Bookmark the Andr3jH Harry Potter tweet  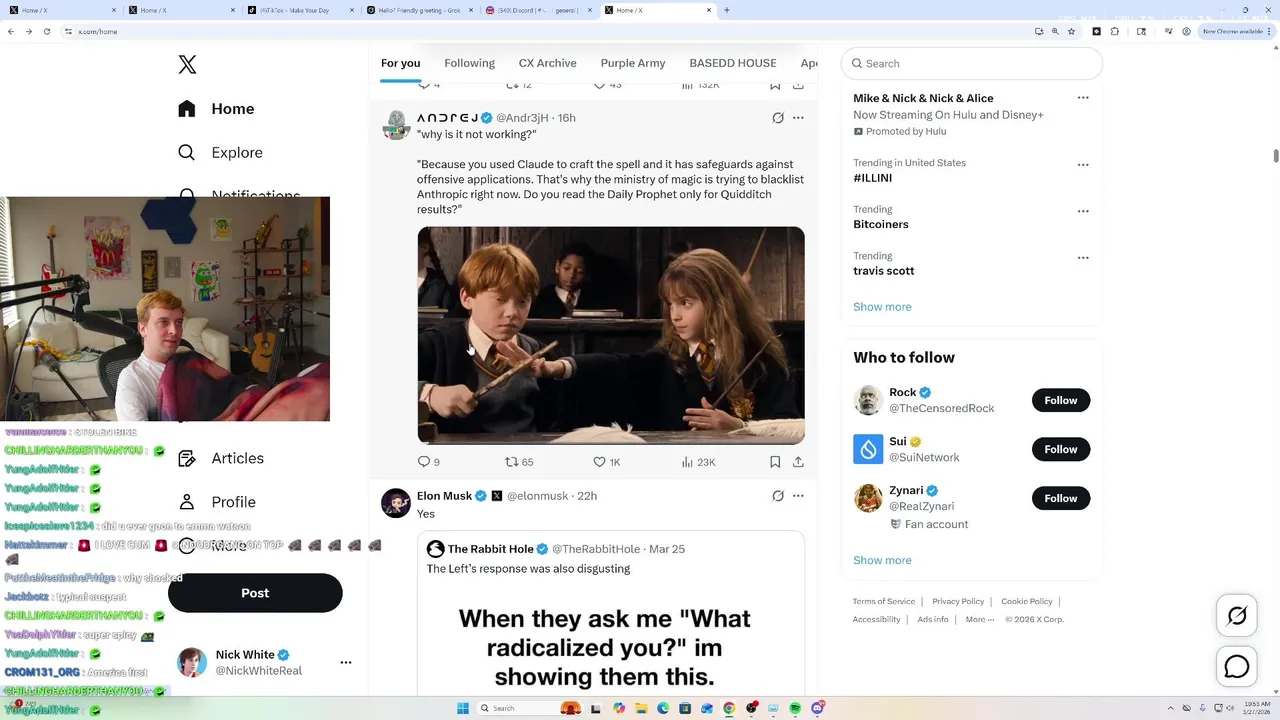tap(775, 462)
